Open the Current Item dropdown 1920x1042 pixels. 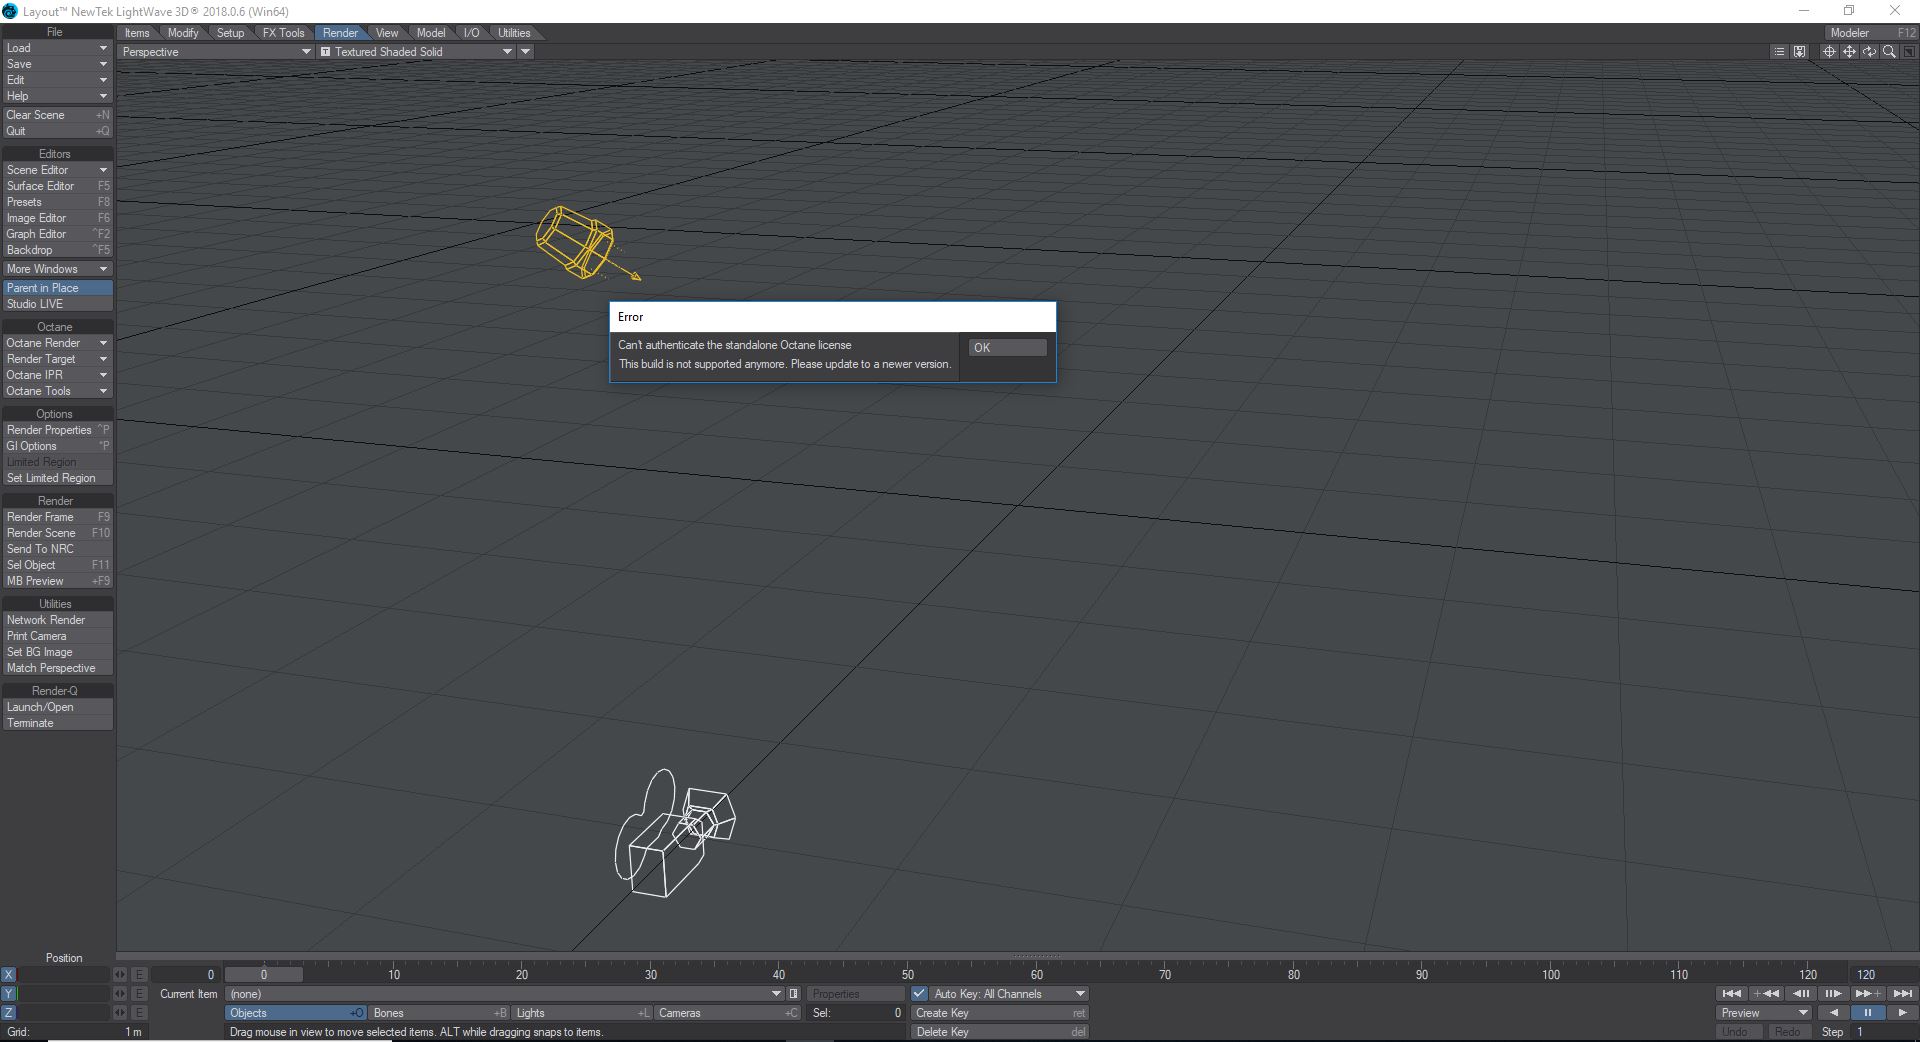click(x=504, y=994)
